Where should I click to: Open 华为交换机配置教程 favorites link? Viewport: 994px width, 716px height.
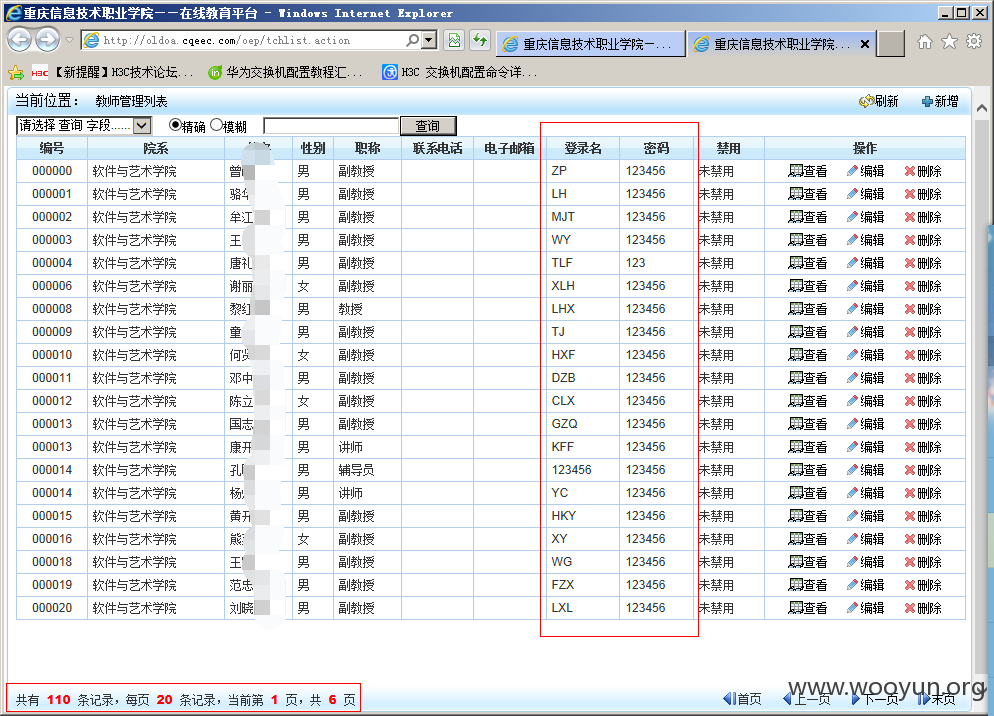pyautogui.click(x=286, y=73)
